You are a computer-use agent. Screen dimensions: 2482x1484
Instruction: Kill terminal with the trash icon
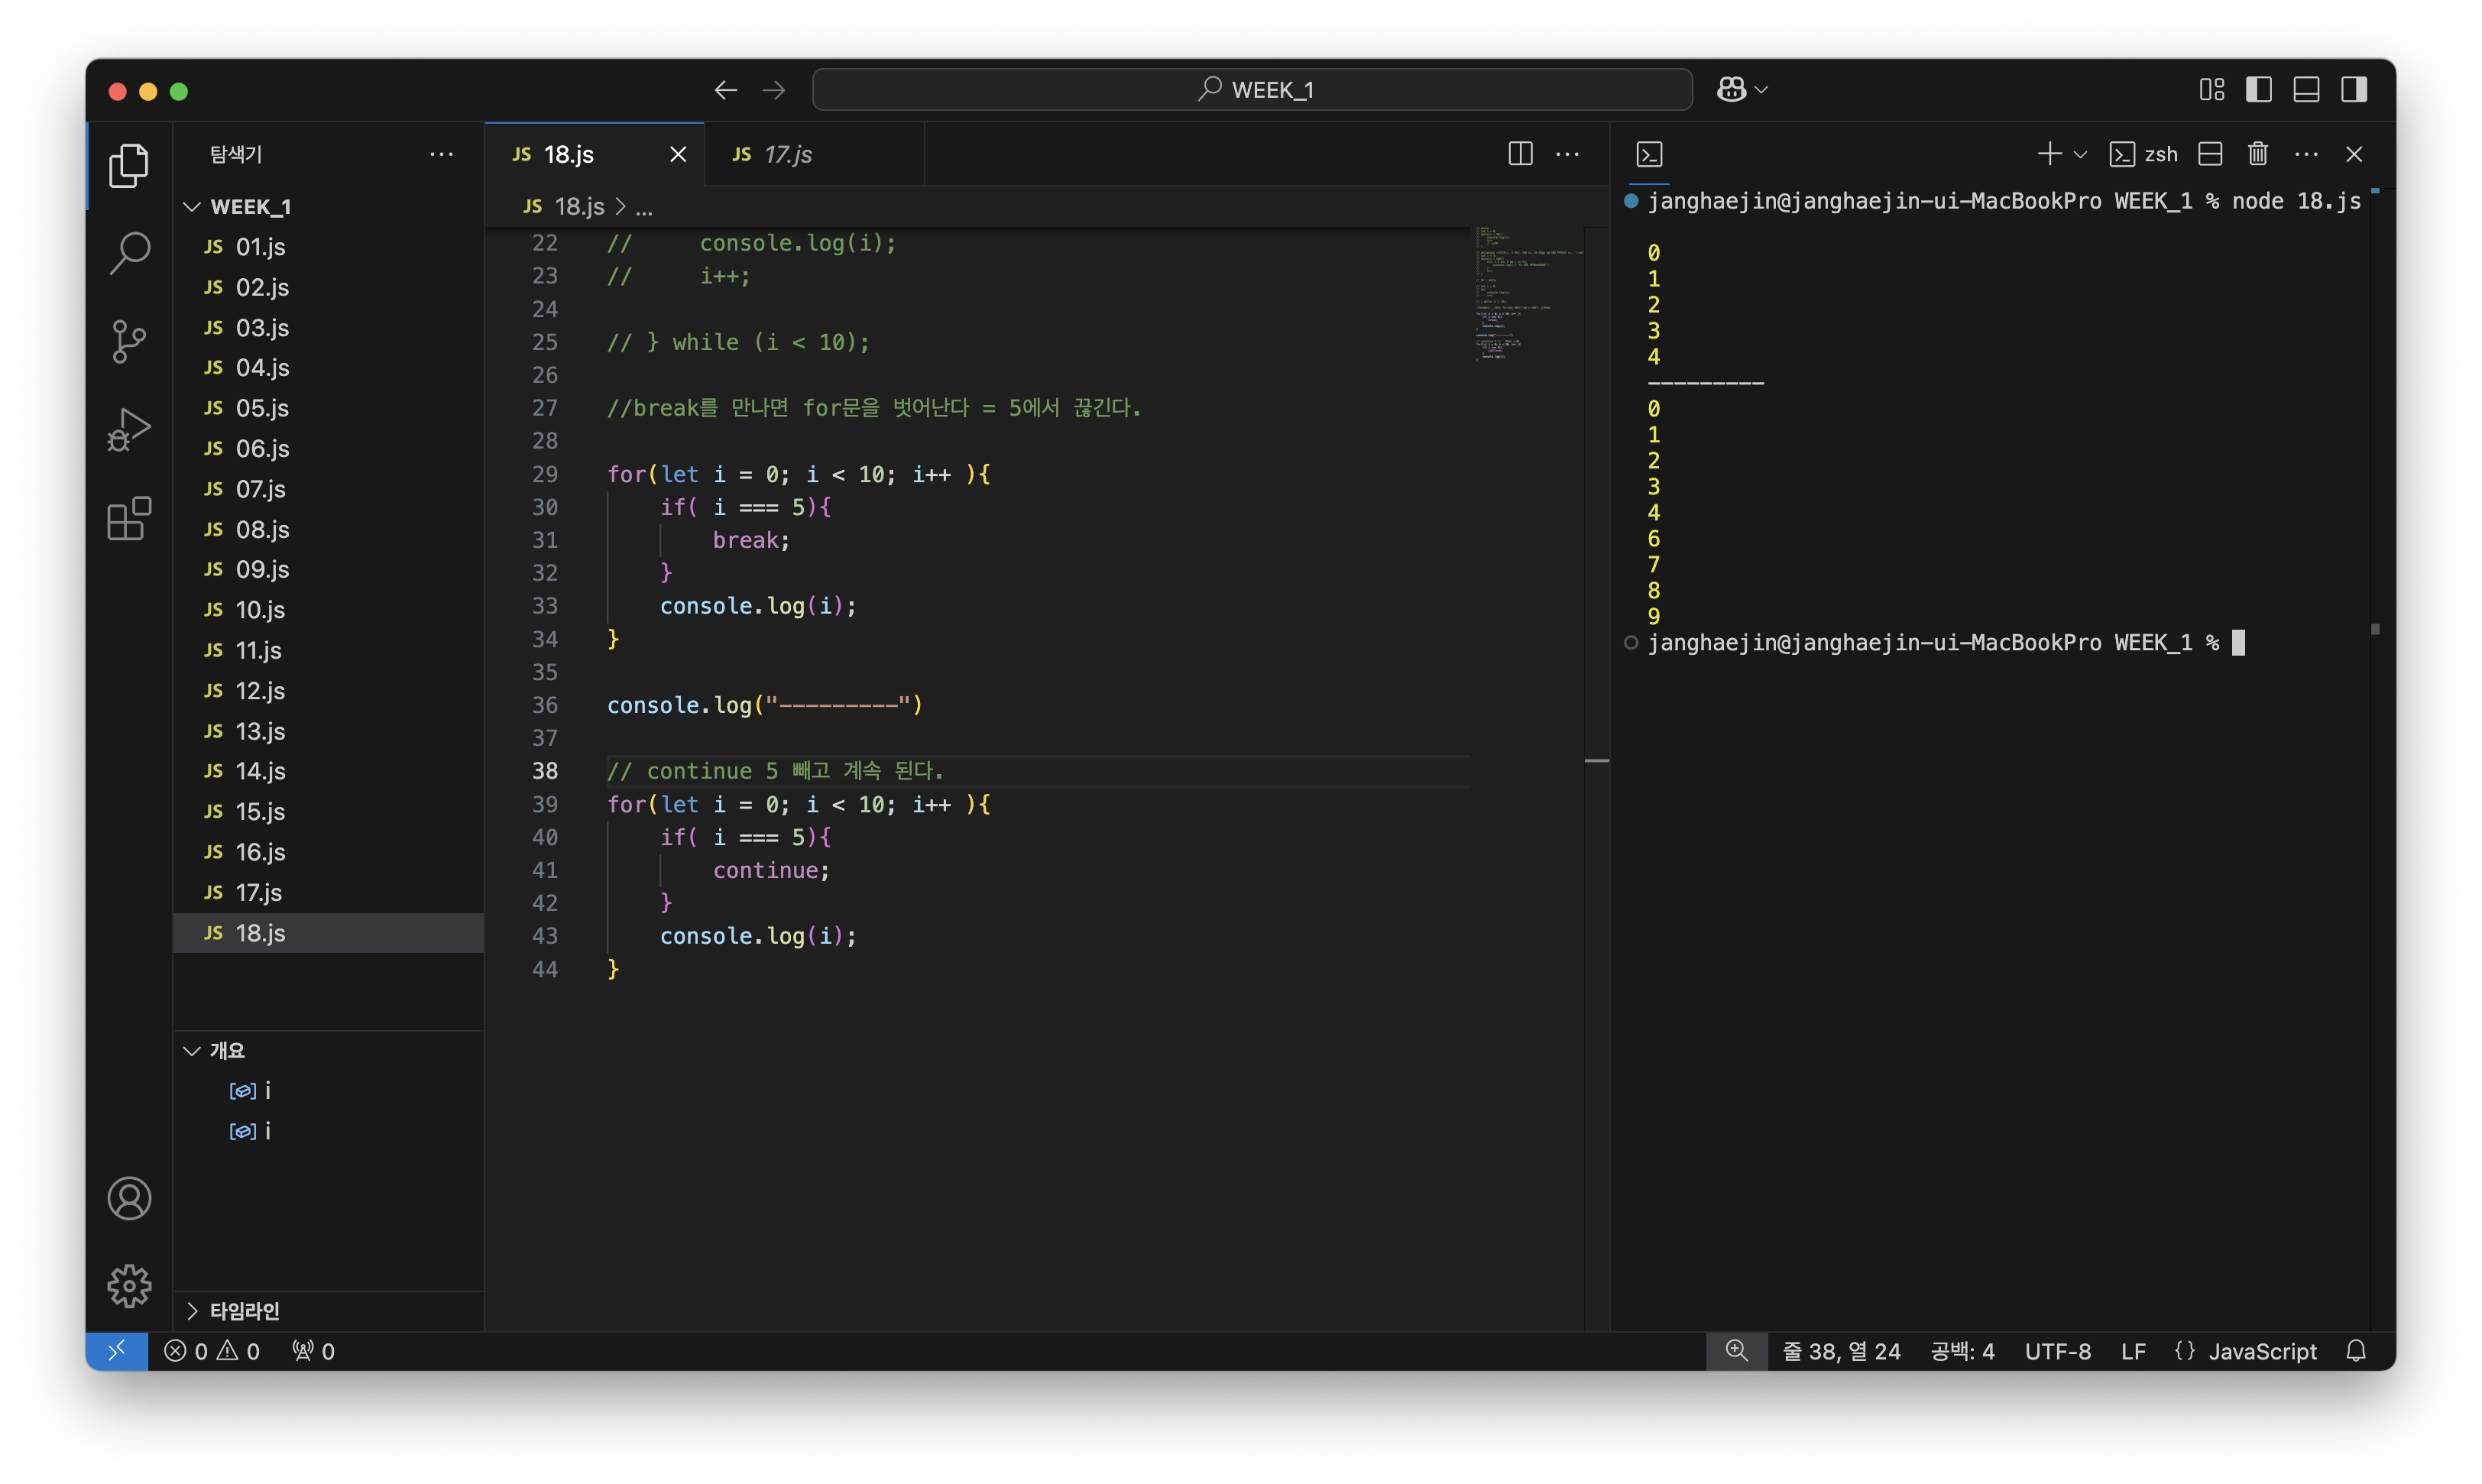[x=2258, y=154]
